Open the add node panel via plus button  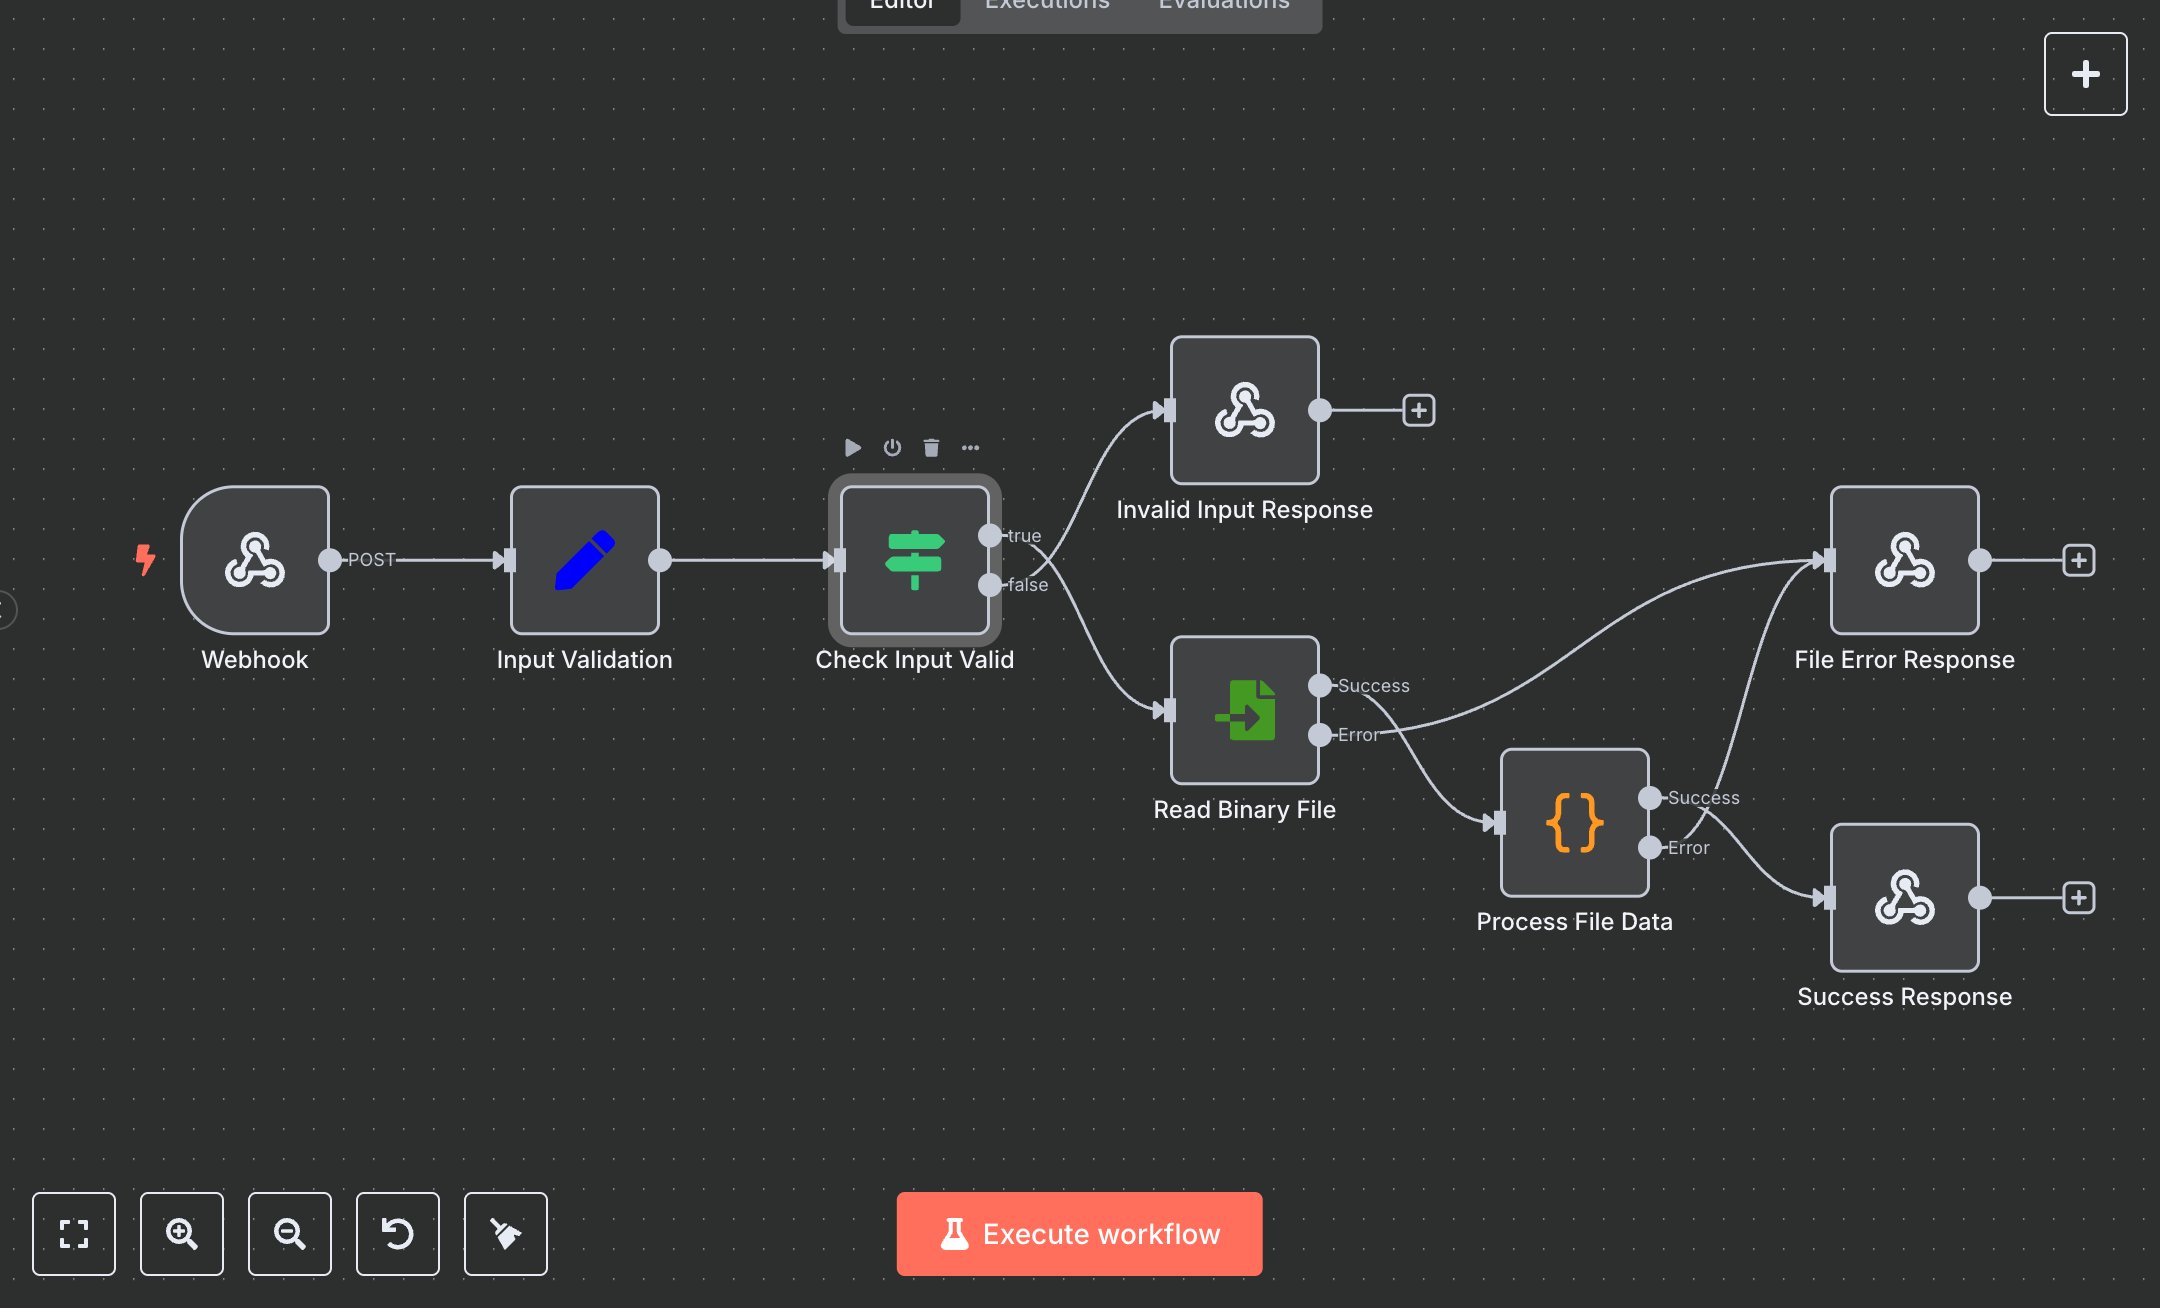tap(2084, 73)
